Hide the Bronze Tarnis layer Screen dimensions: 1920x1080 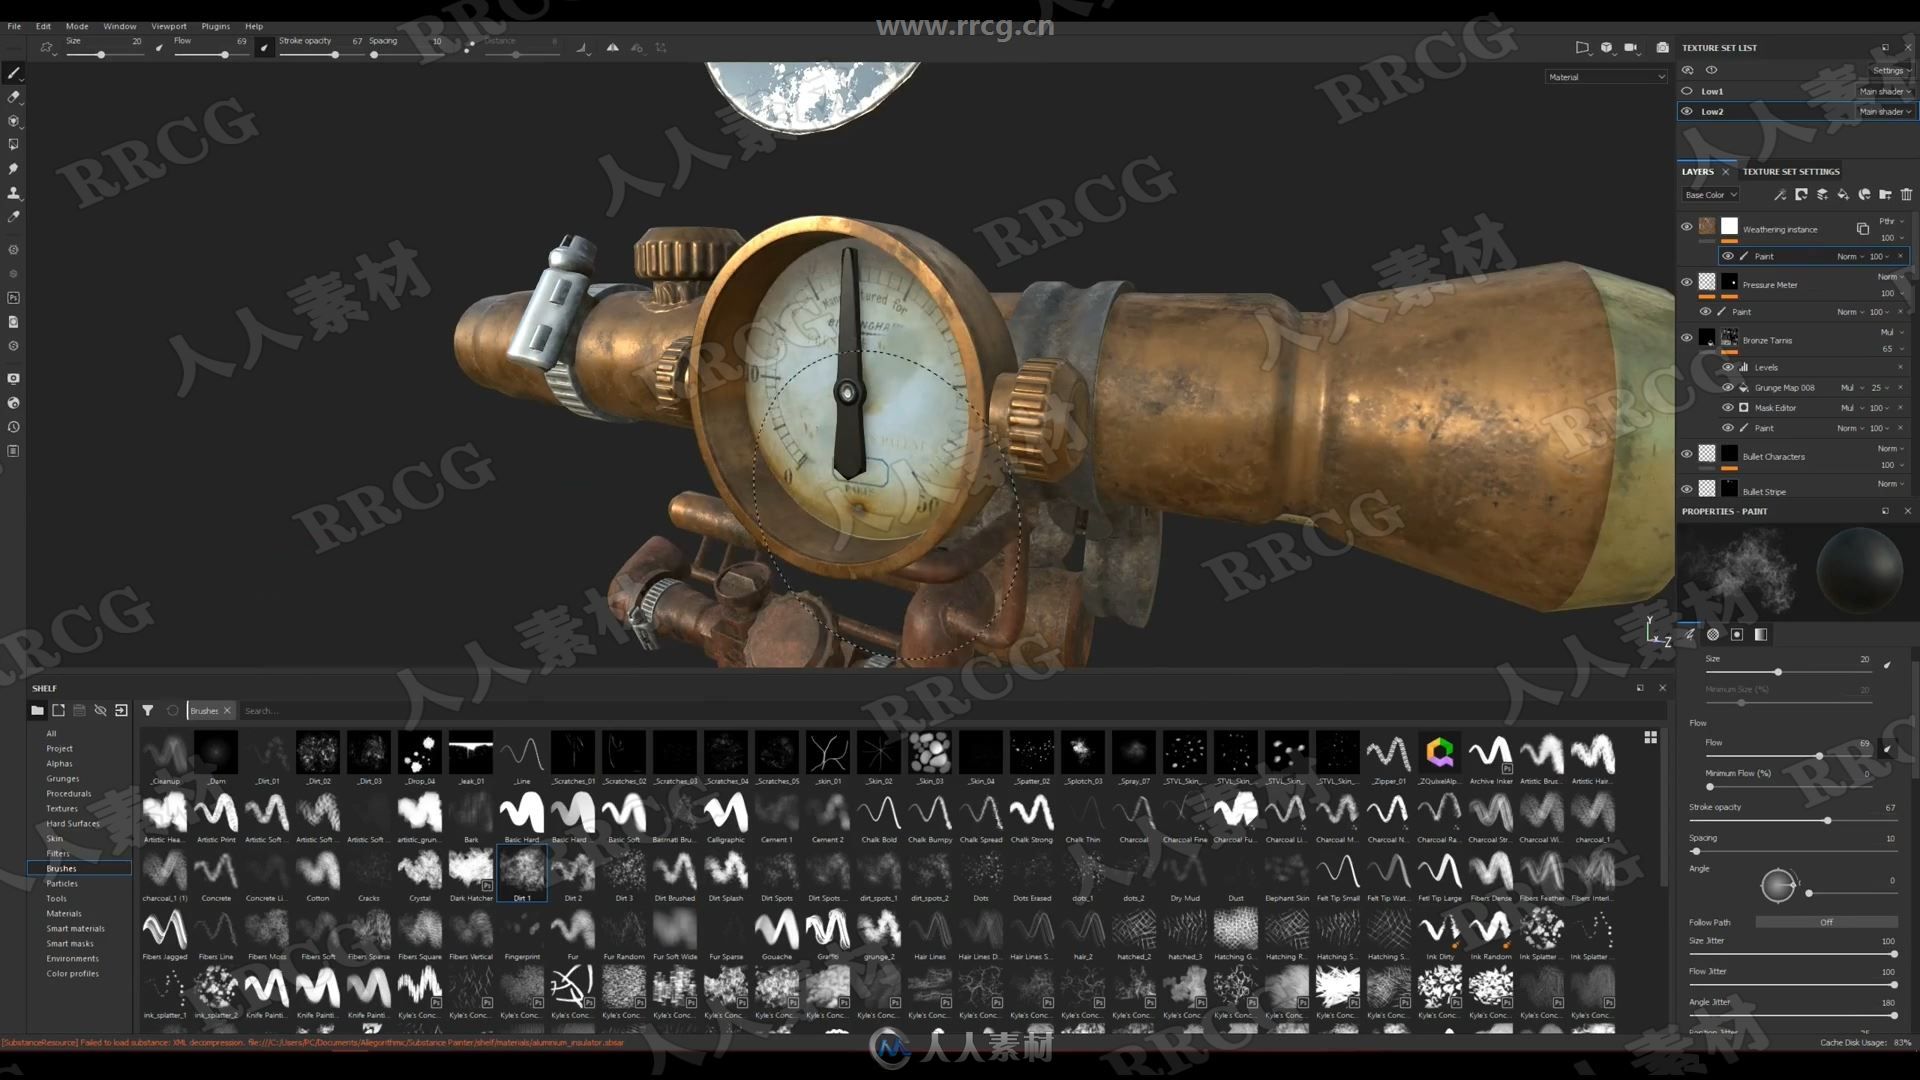click(x=1687, y=338)
